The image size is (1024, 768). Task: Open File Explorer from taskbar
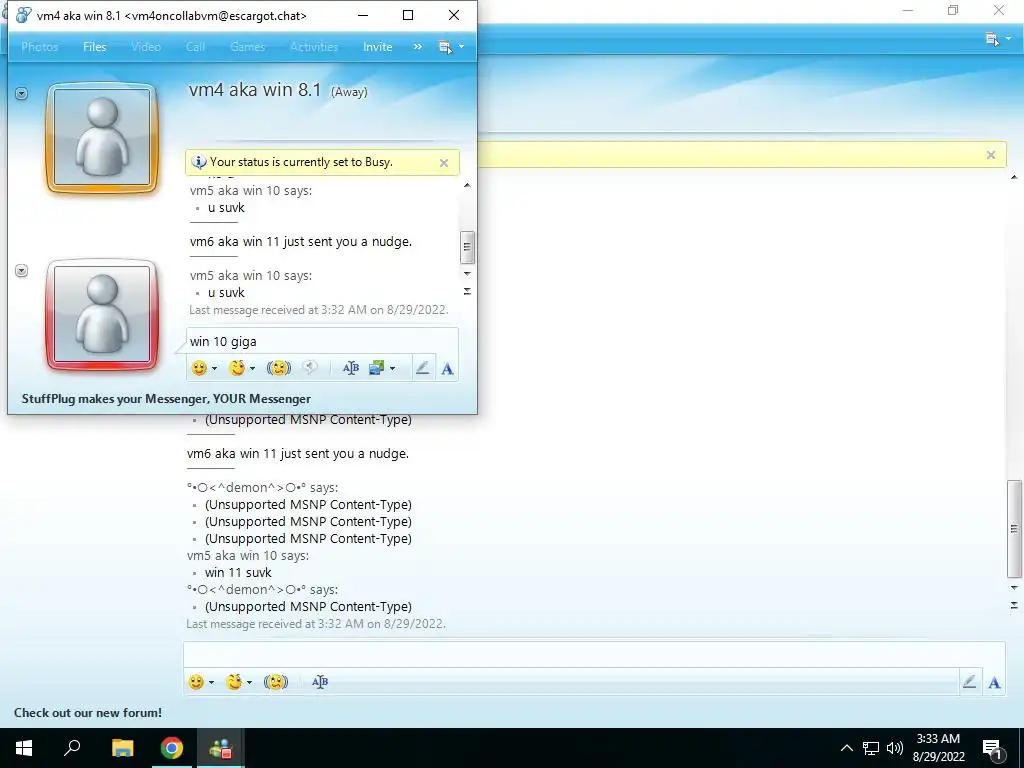coord(122,748)
